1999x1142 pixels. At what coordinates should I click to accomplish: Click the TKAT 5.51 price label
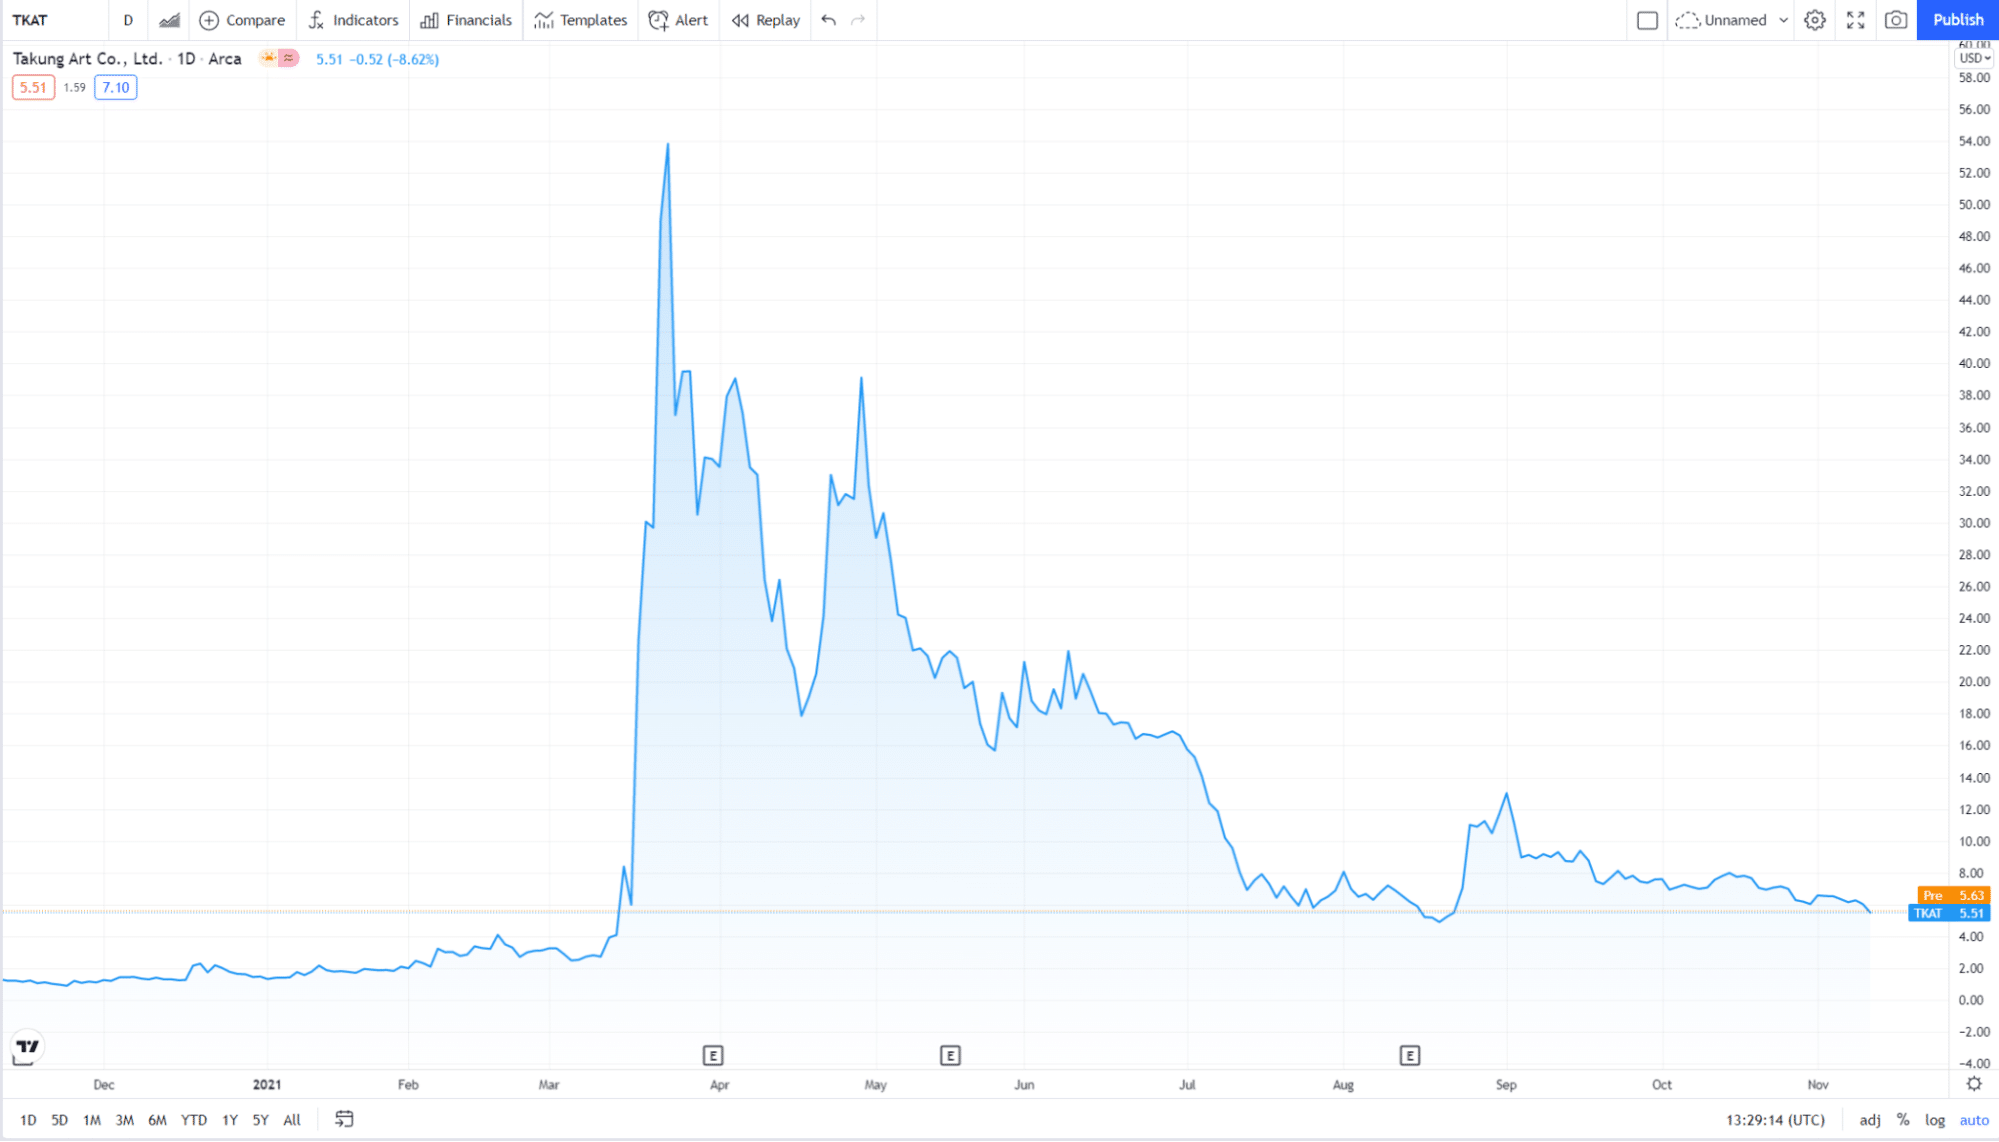click(x=1949, y=913)
